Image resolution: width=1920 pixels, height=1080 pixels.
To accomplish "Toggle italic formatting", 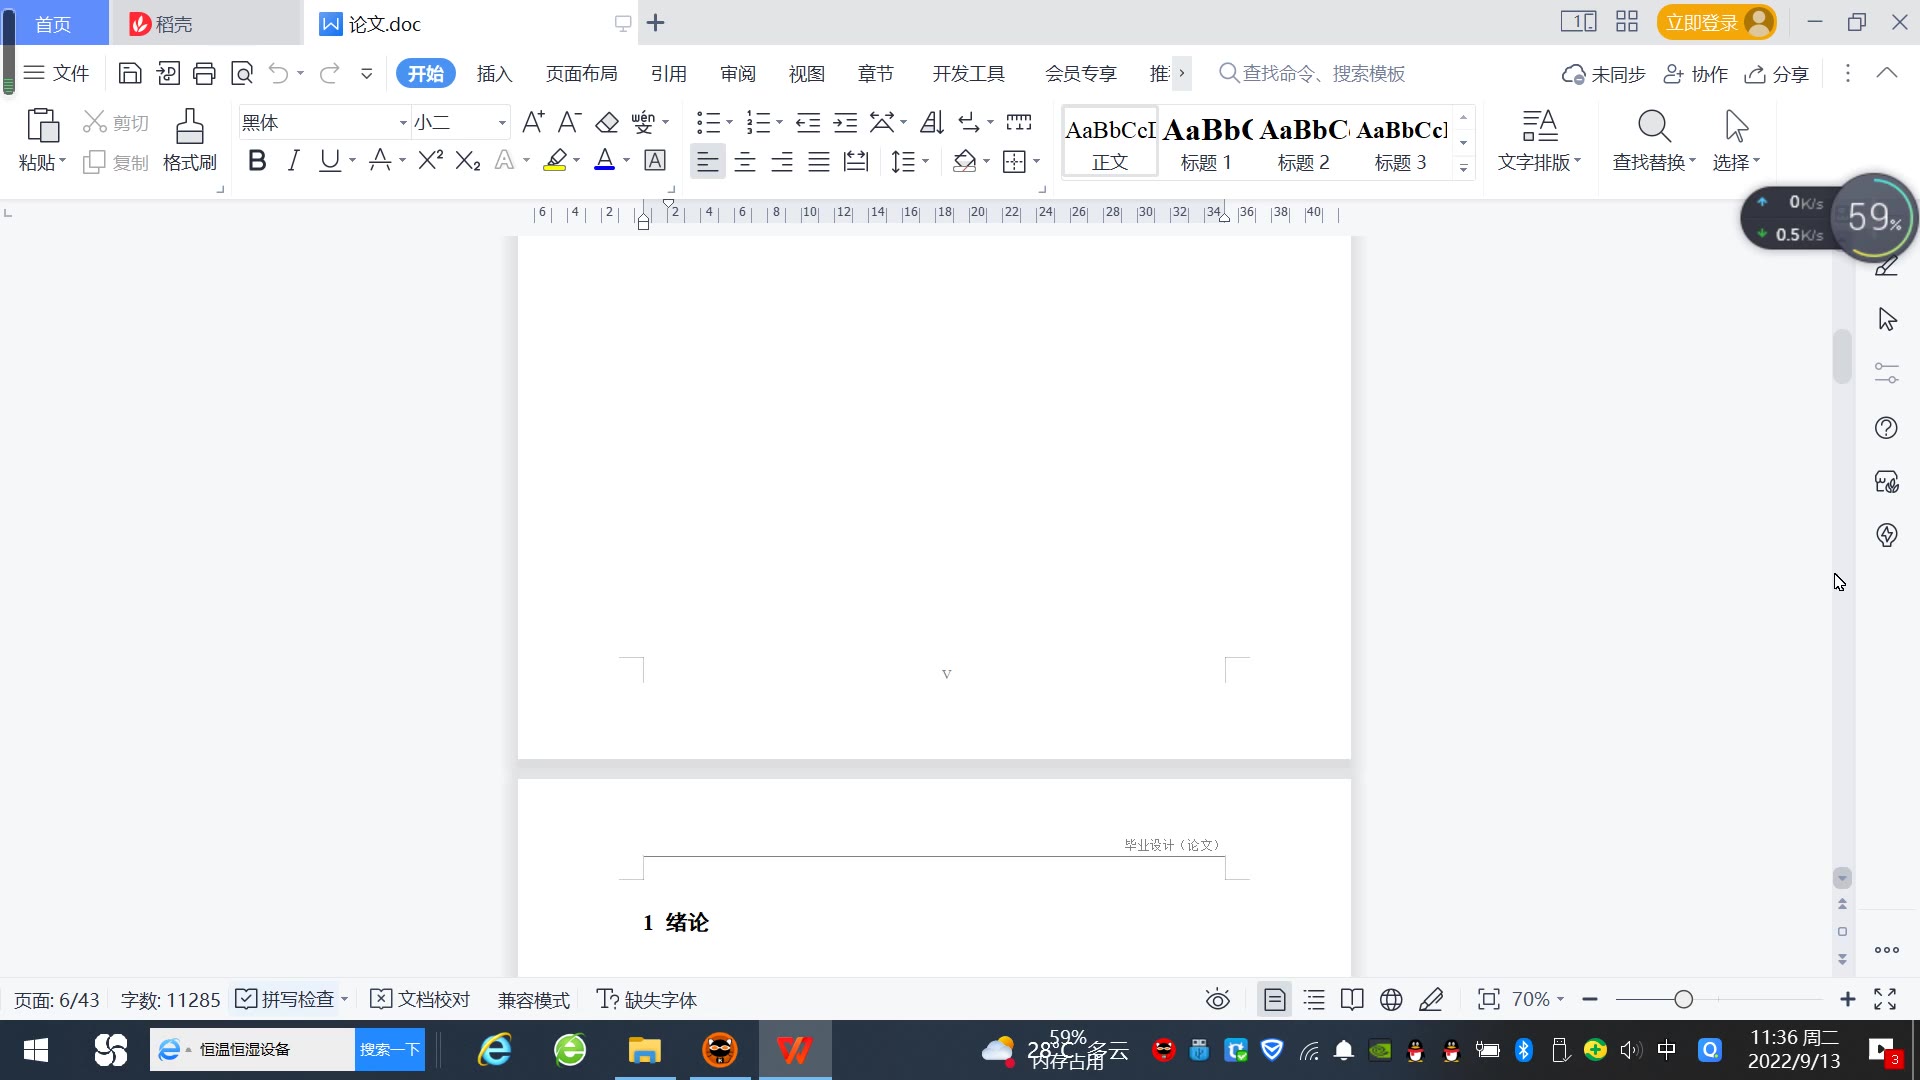I will [x=293, y=161].
